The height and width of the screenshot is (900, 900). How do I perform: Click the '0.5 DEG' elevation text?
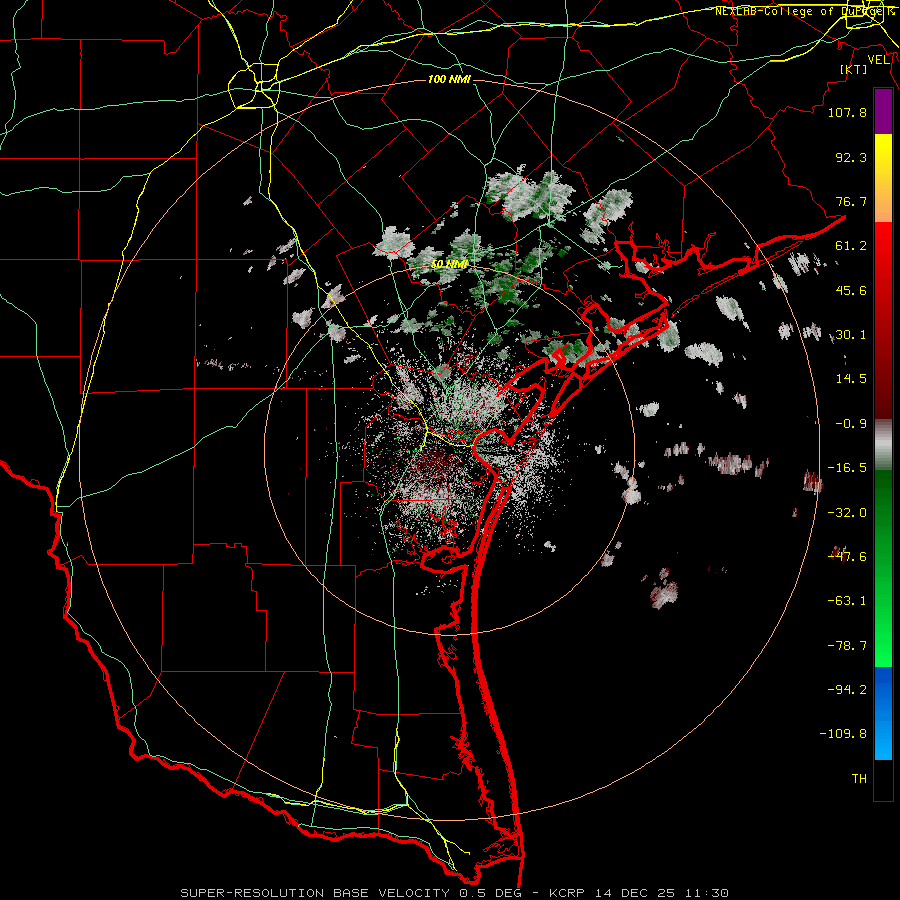[x=490, y=893]
